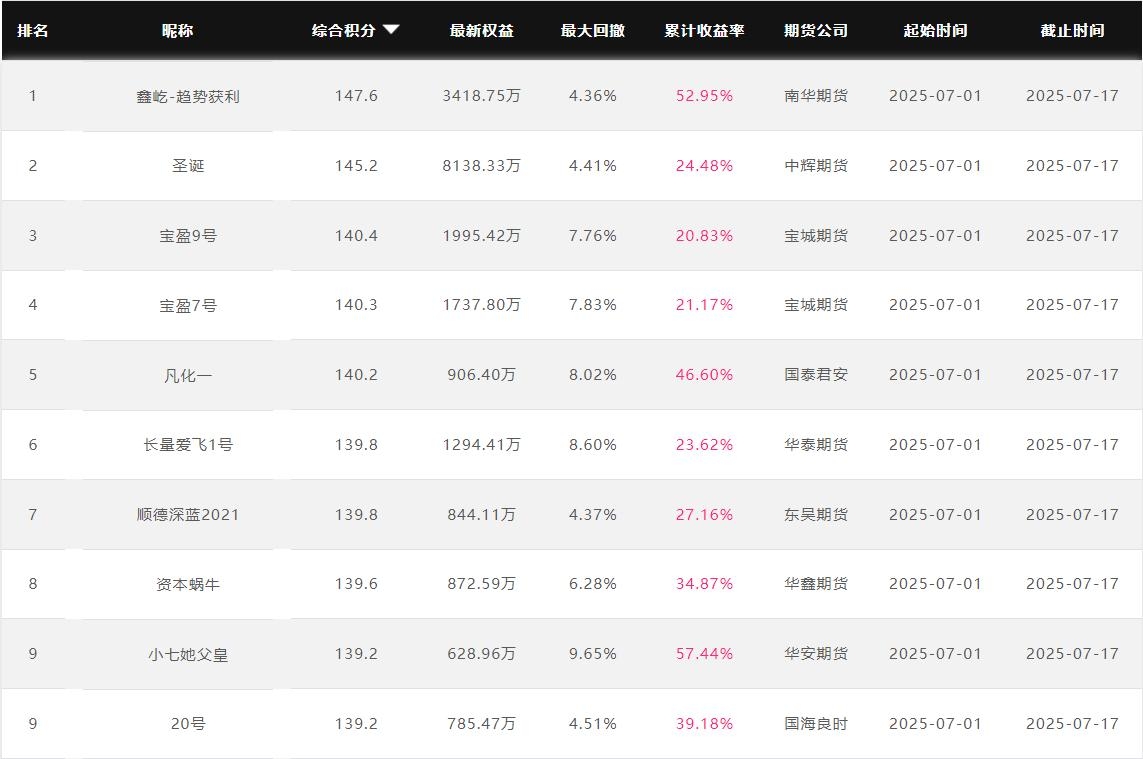Select score value 147.6
The height and width of the screenshot is (759, 1143).
point(356,96)
